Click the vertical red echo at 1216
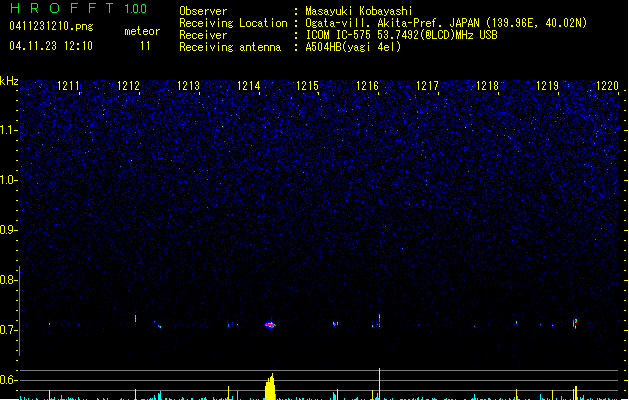The image size is (629, 400). (x=379, y=321)
